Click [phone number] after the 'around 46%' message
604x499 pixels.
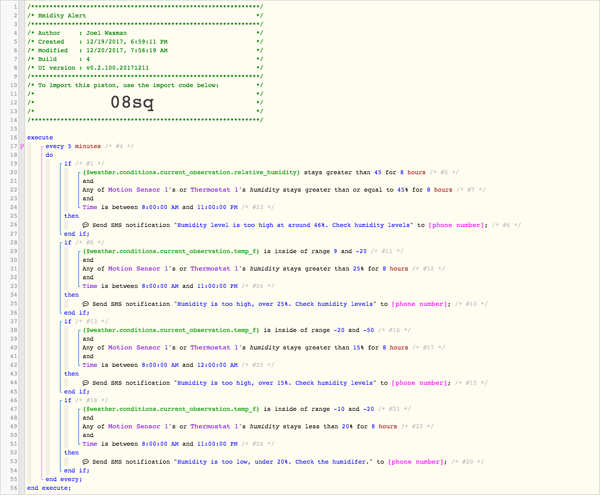456,225
